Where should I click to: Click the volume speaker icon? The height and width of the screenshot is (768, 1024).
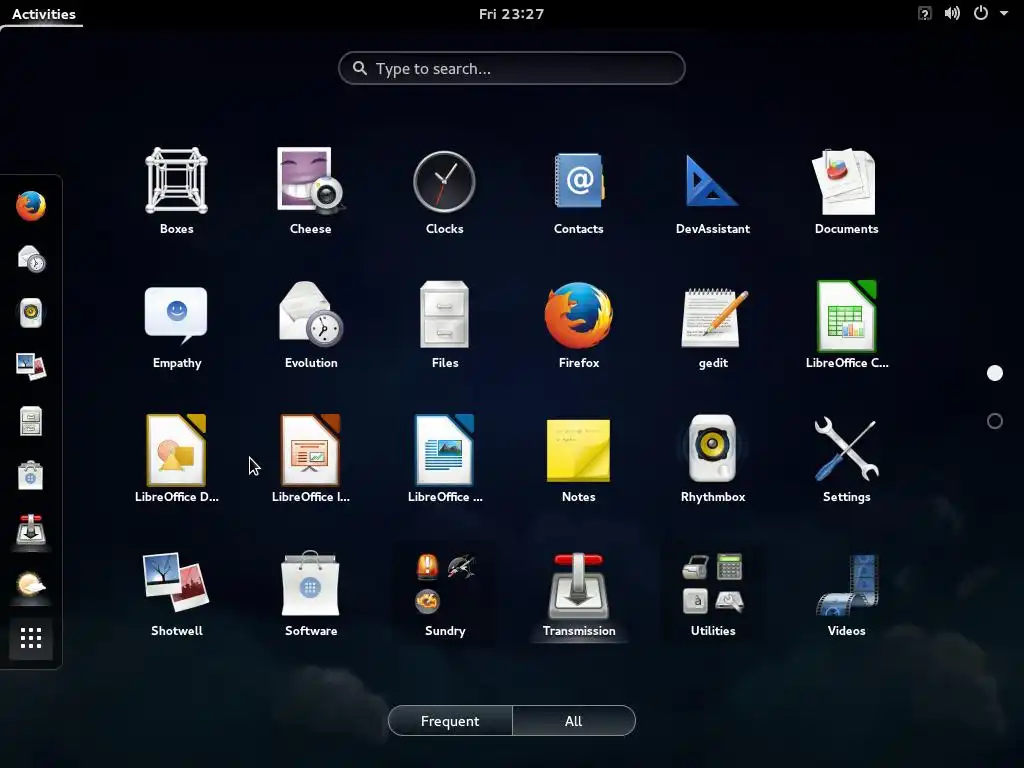pos(952,14)
